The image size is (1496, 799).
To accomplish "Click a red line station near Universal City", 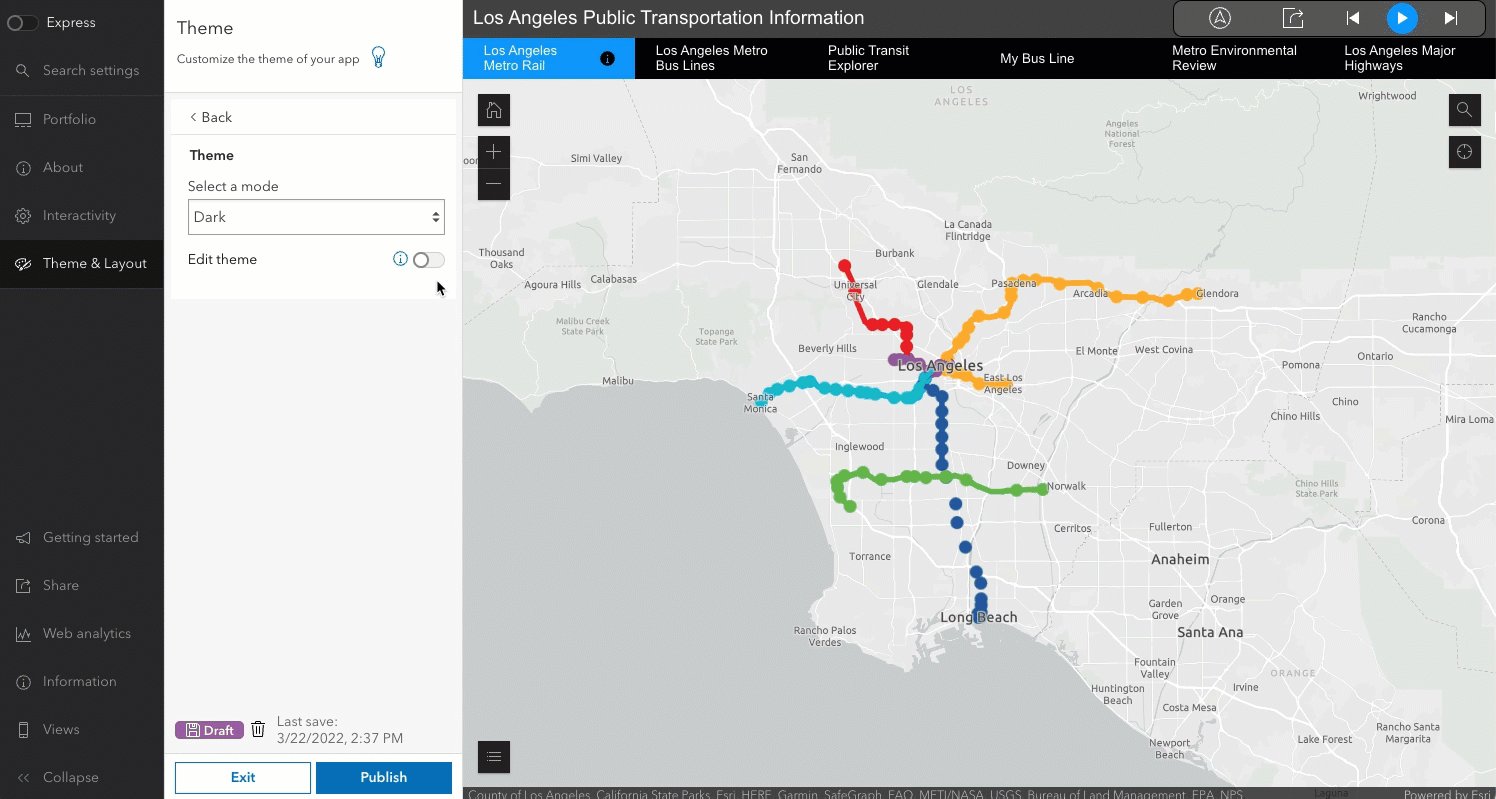I will click(x=845, y=267).
